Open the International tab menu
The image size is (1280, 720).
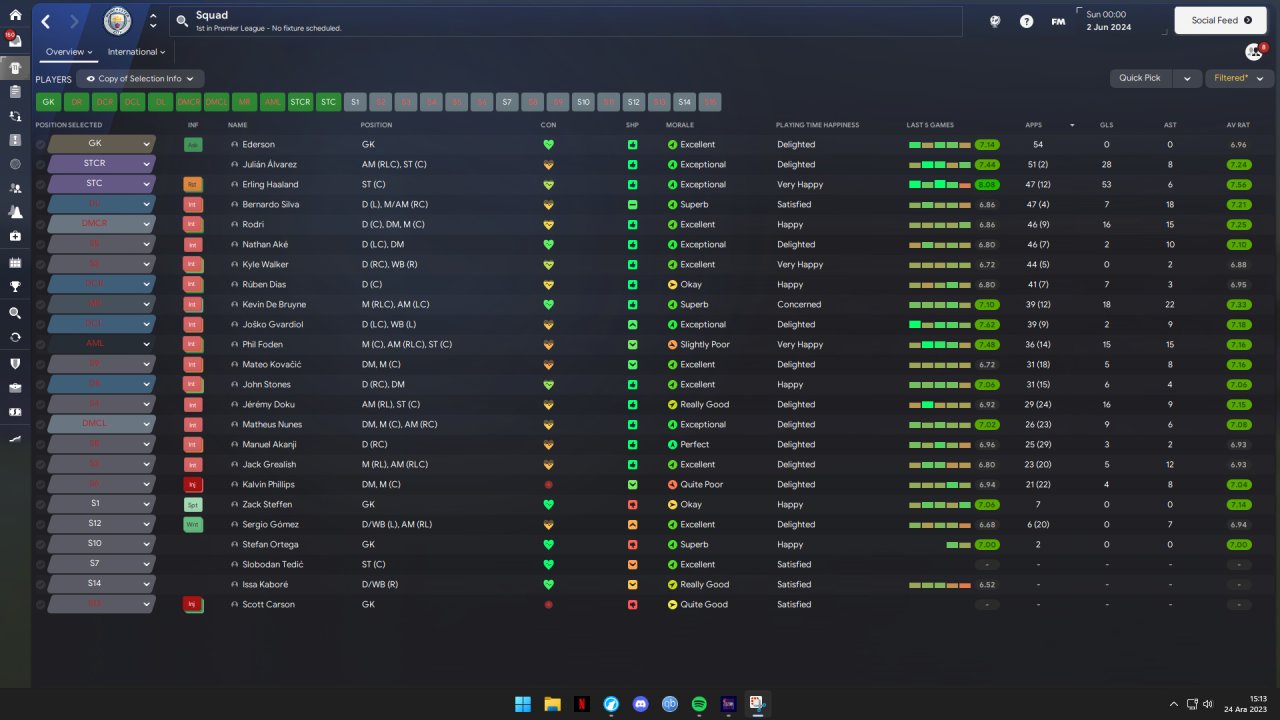click(x=136, y=52)
